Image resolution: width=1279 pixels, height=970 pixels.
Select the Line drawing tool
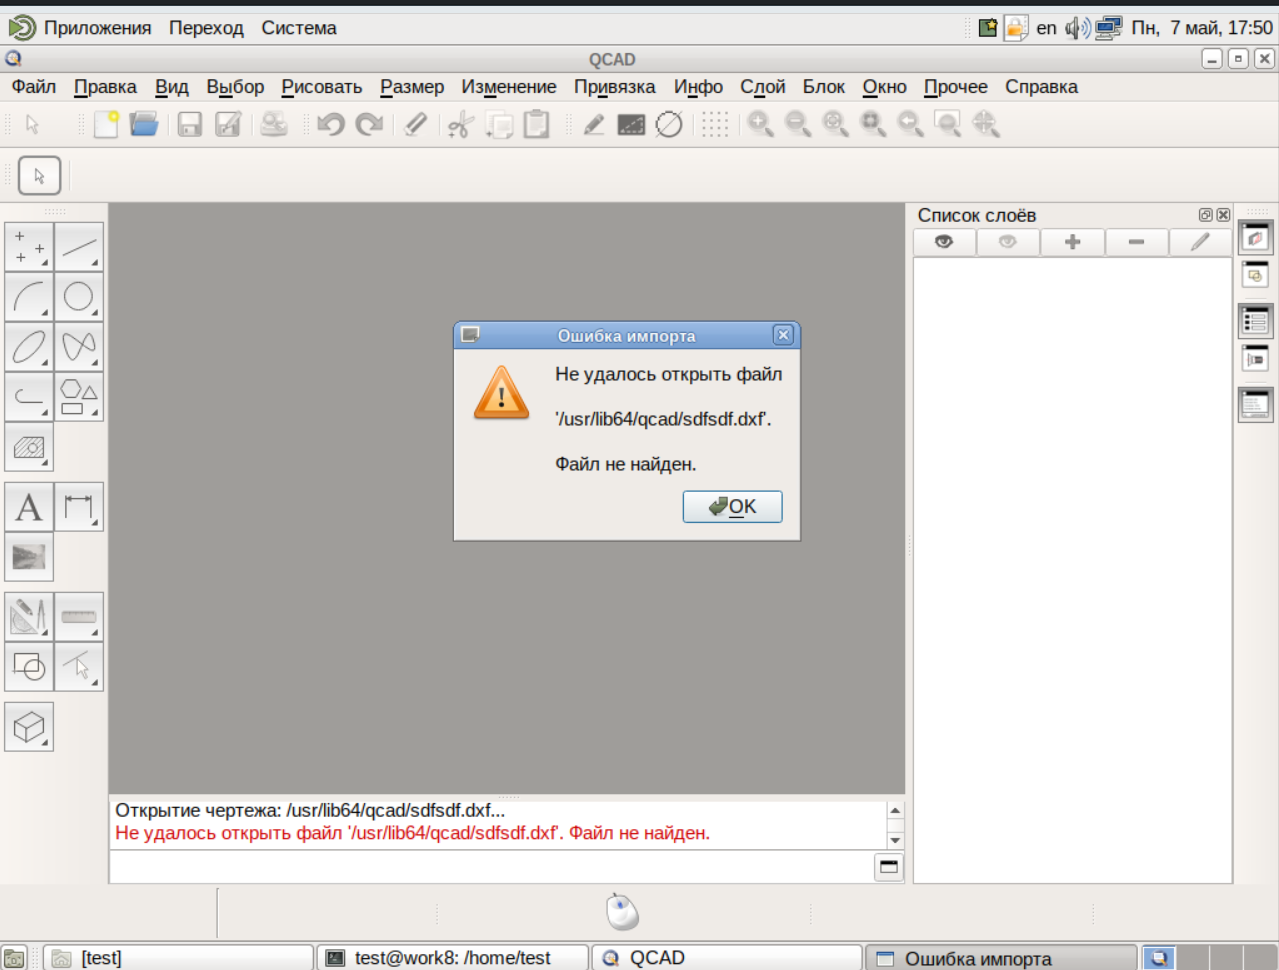point(79,248)
